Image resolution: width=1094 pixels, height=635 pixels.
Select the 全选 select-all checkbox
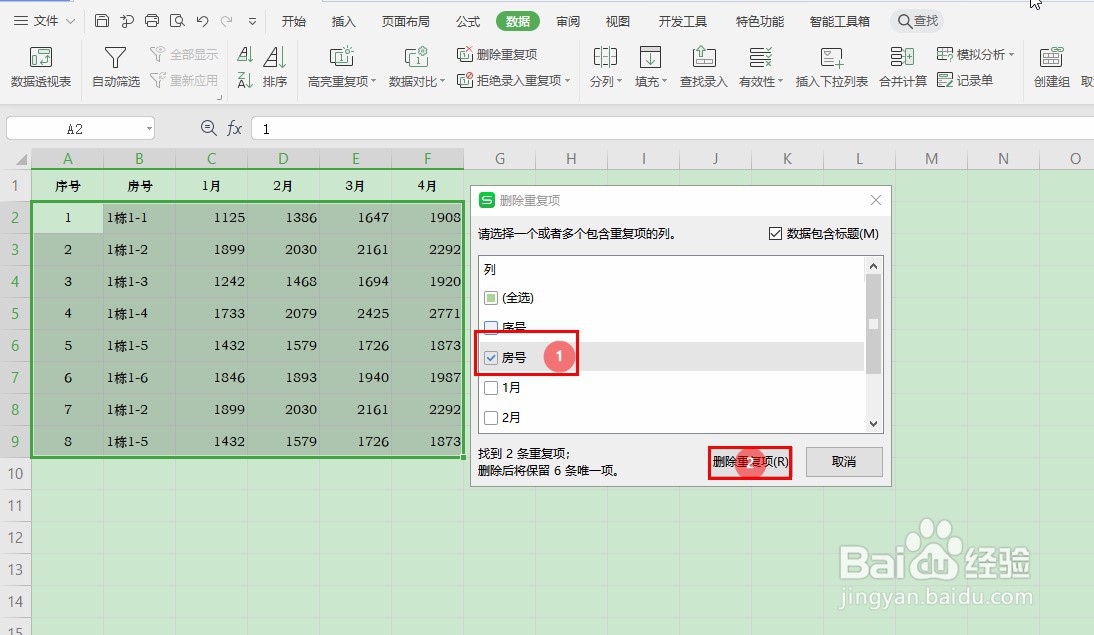[489, 296]
